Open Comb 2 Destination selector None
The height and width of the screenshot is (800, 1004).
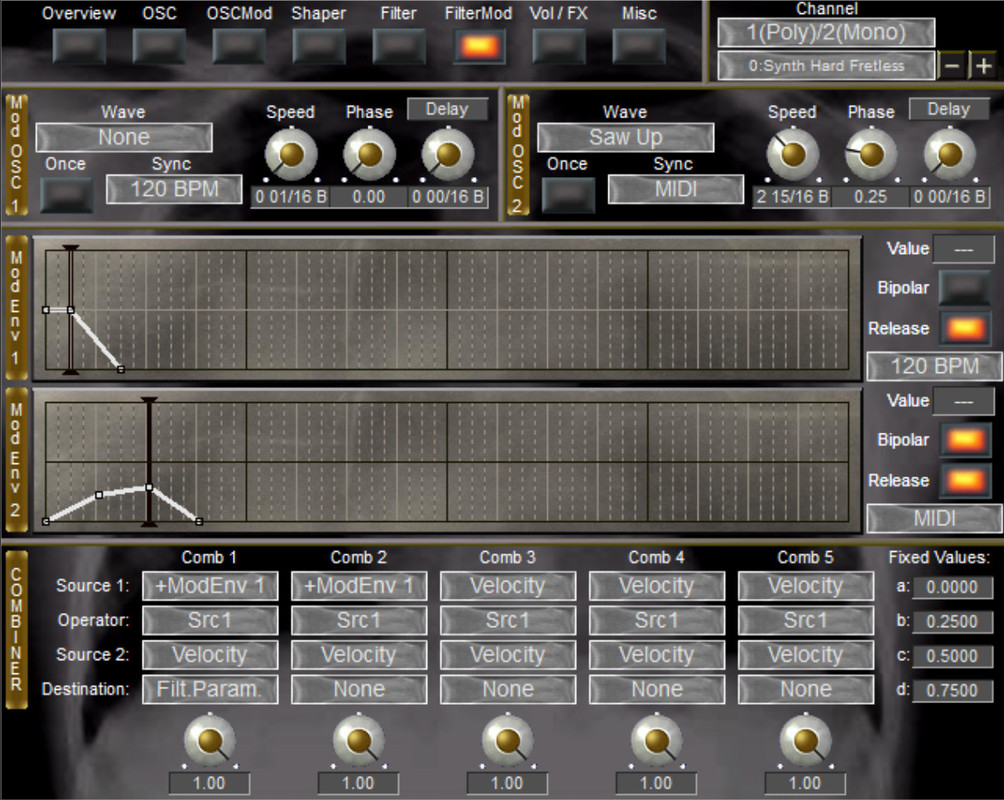click(x=359, y=690)
